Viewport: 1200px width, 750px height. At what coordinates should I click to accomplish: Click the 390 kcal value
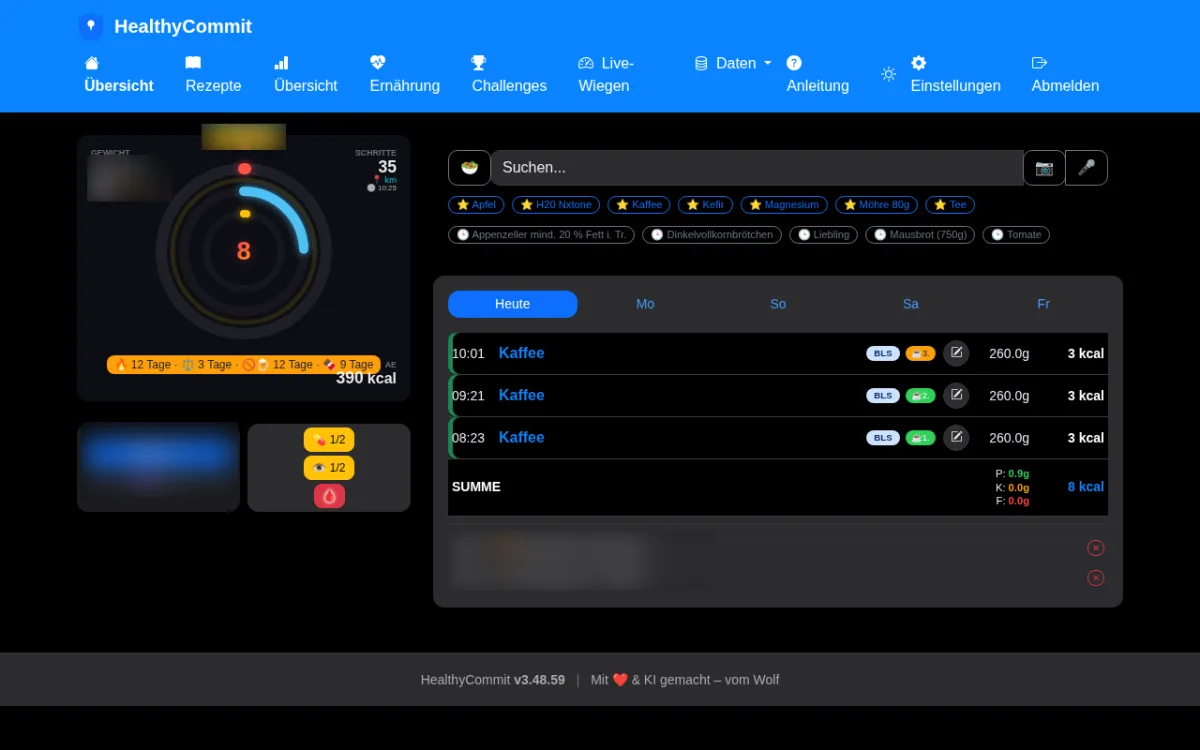pos(366,378)
